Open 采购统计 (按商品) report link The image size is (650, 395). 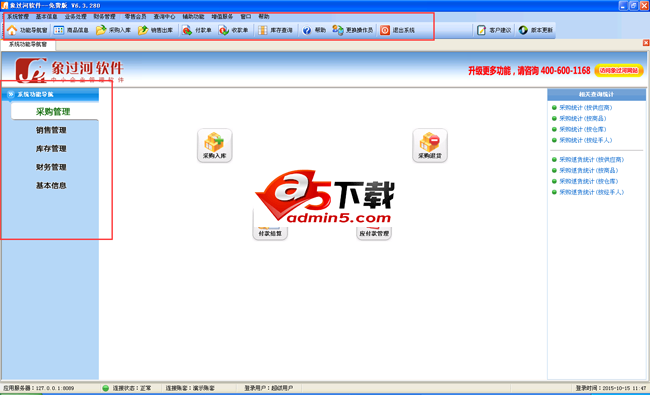582,119
